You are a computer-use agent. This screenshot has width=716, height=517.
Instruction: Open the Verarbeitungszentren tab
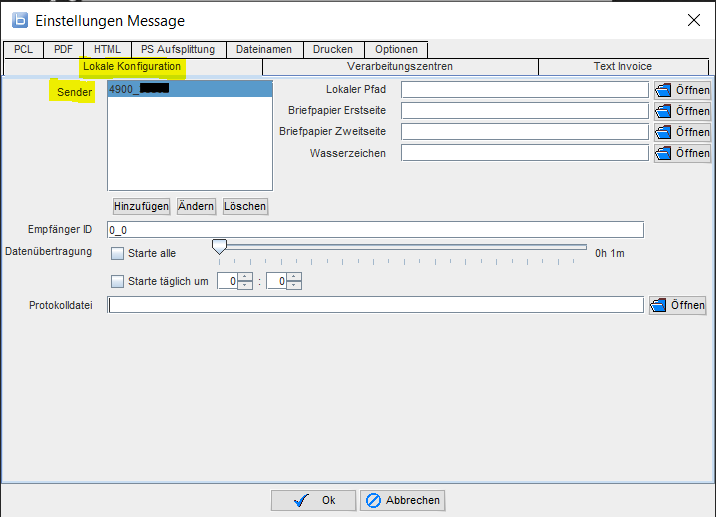click(x=400, y=67)
